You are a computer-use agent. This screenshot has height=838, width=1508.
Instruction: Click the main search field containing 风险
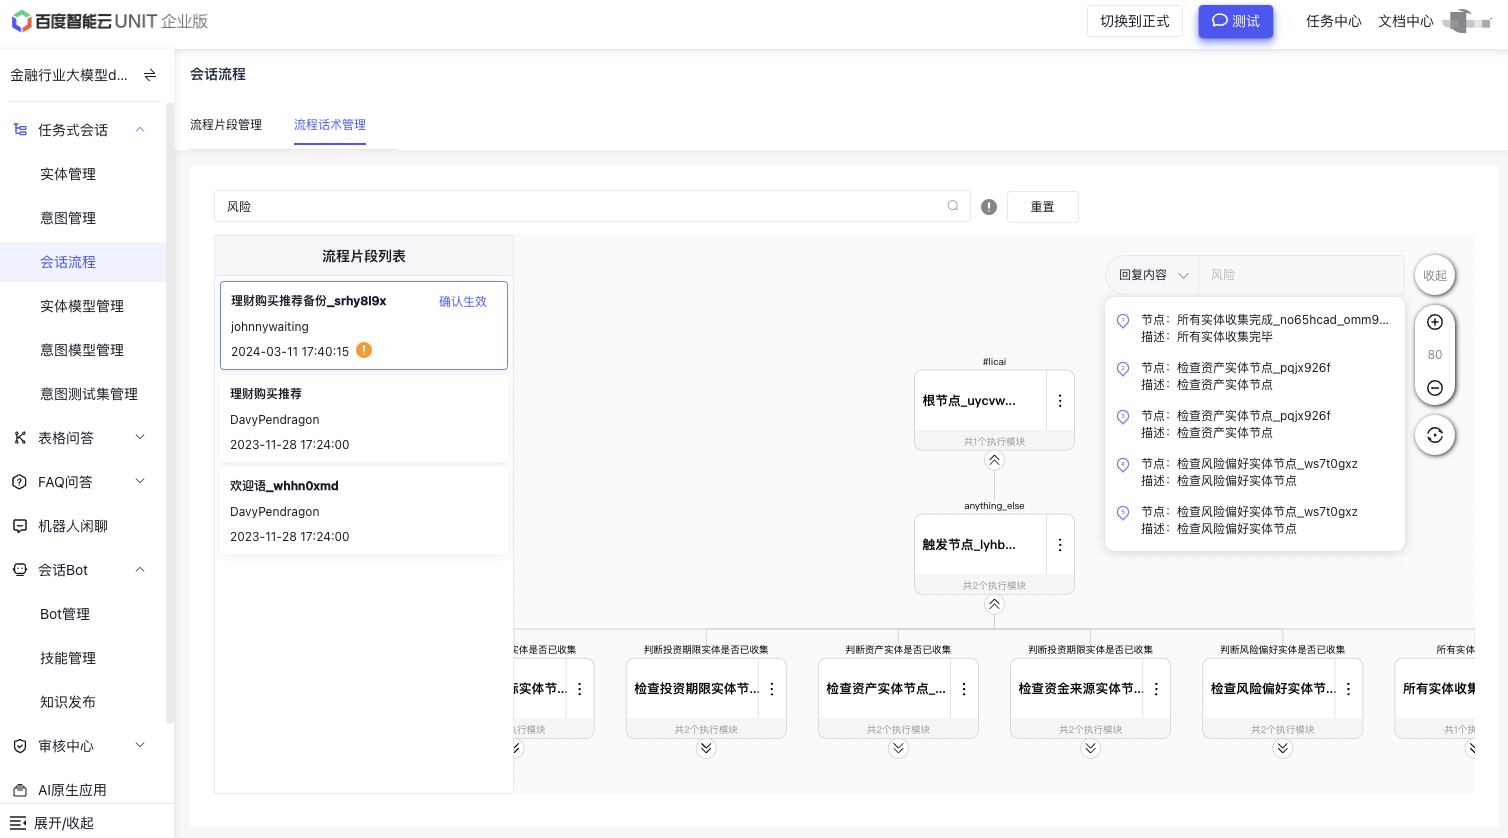click(x=592, y=206)
